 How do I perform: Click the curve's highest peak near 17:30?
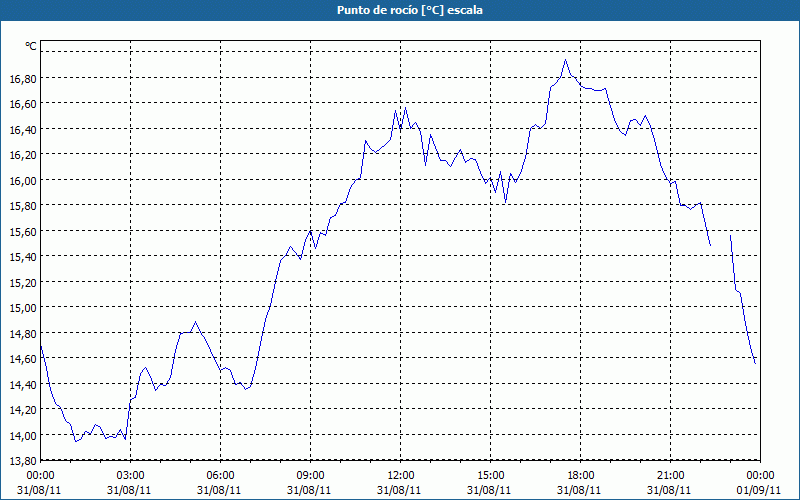click(x=565, y=60)
